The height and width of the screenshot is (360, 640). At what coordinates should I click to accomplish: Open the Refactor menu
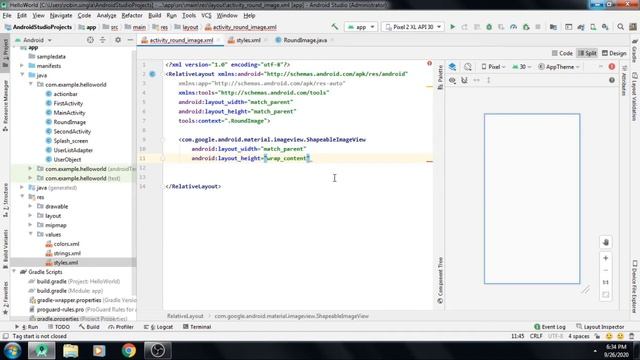point(132,16)
